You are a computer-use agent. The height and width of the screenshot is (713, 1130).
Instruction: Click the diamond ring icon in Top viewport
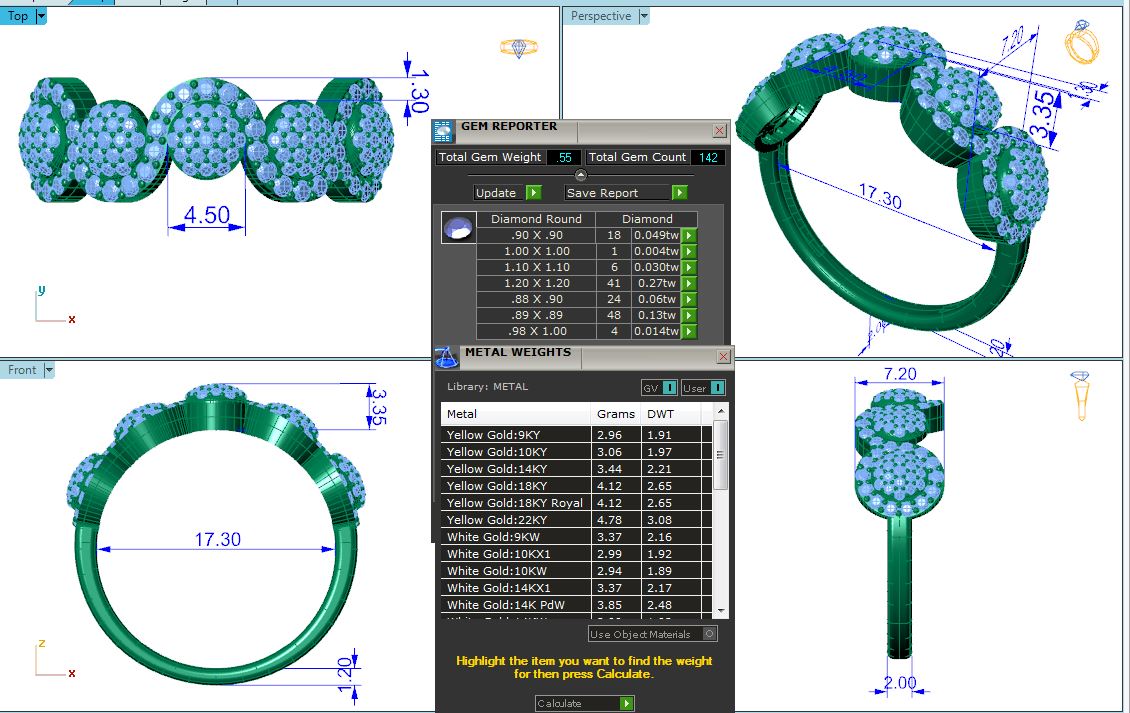tap(519, 48)
